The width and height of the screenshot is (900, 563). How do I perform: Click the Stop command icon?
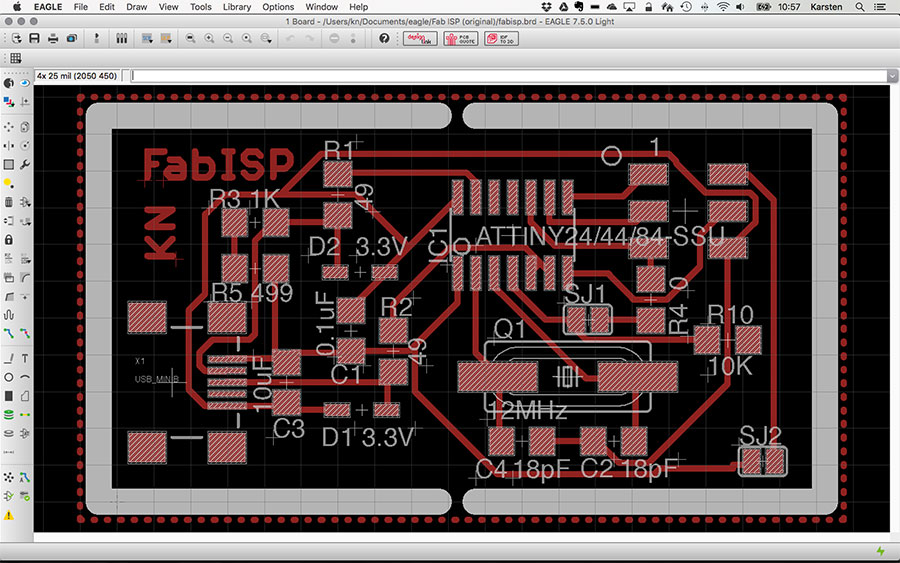334,38
